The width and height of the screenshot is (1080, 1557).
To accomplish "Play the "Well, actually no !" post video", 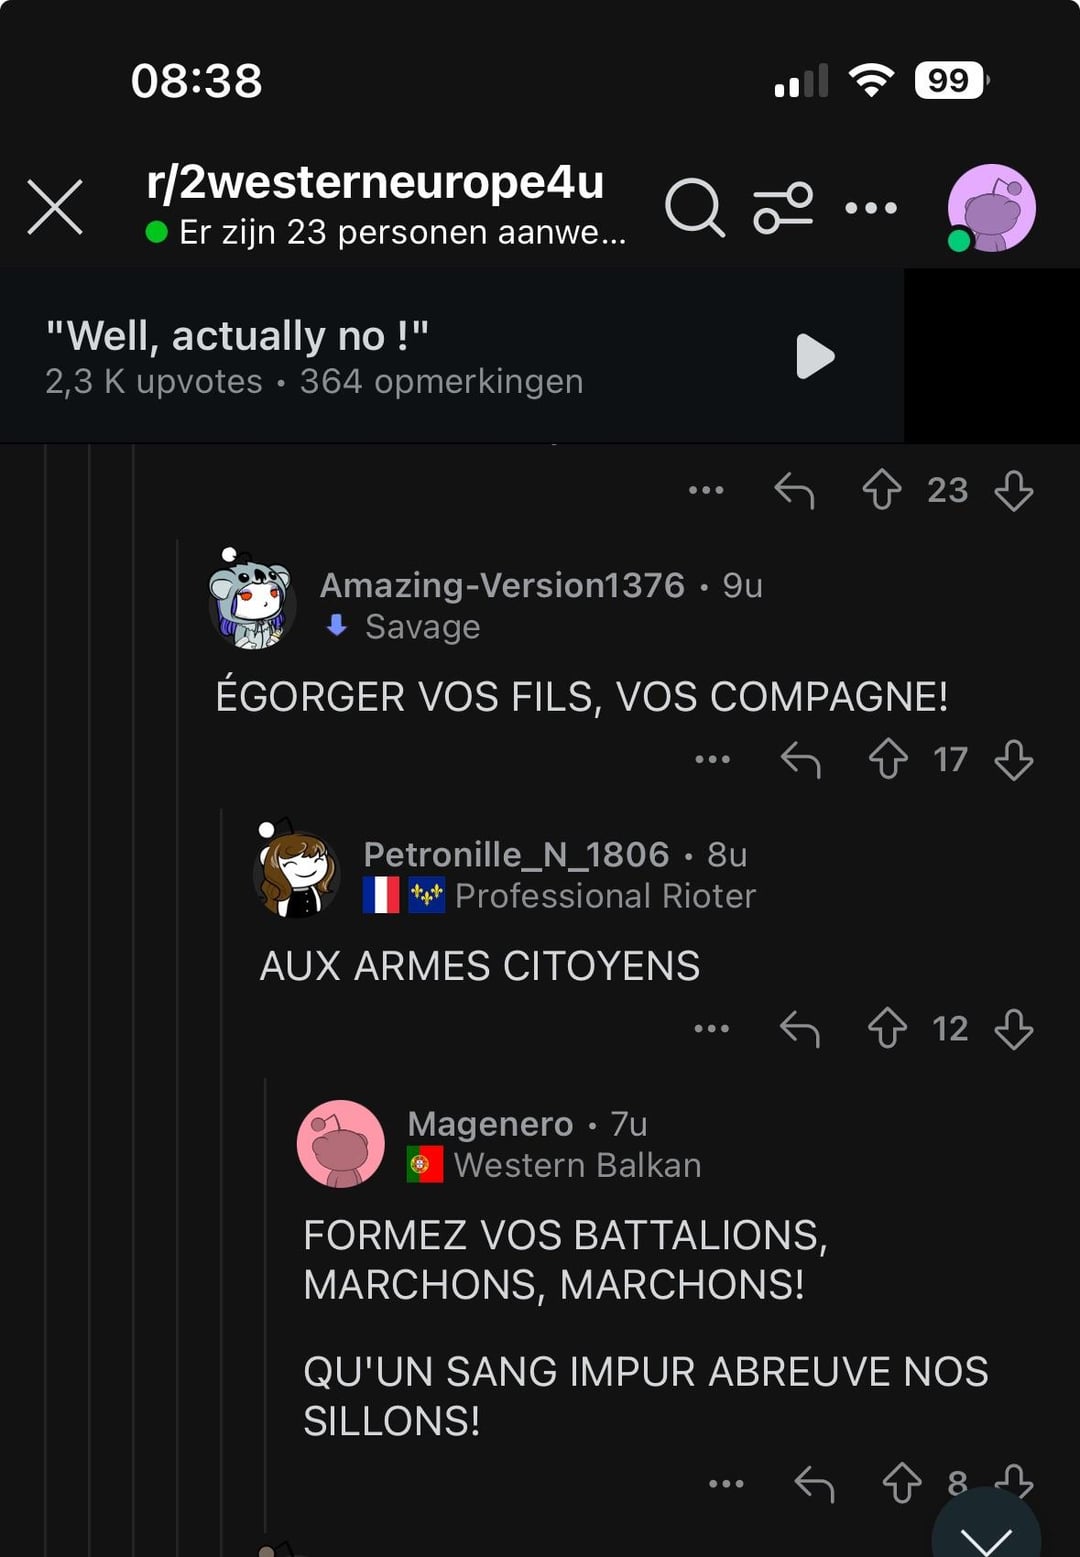I will point(815,356).
